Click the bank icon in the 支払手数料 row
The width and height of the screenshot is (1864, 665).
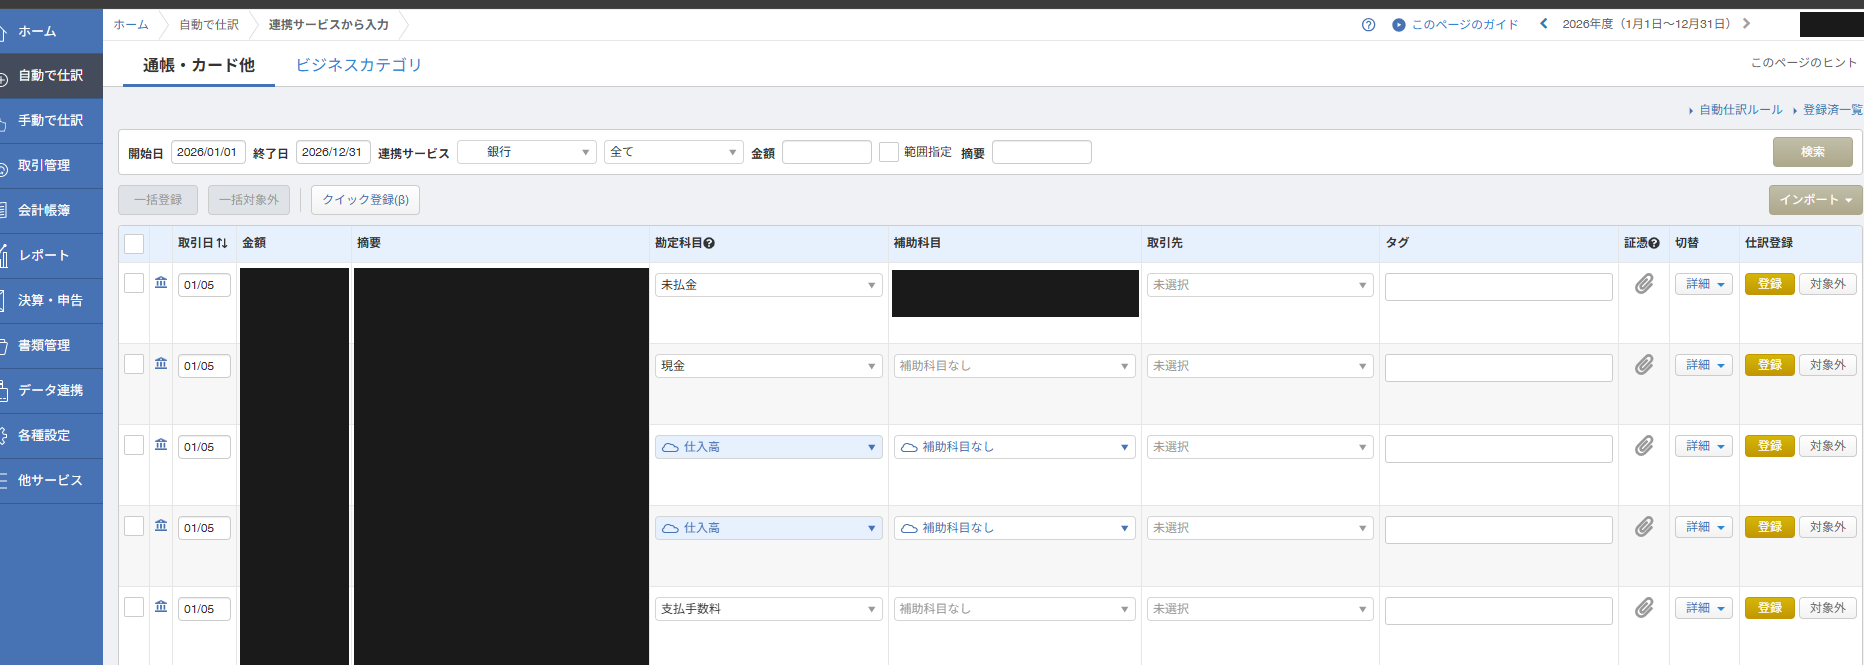click(161, 607)
